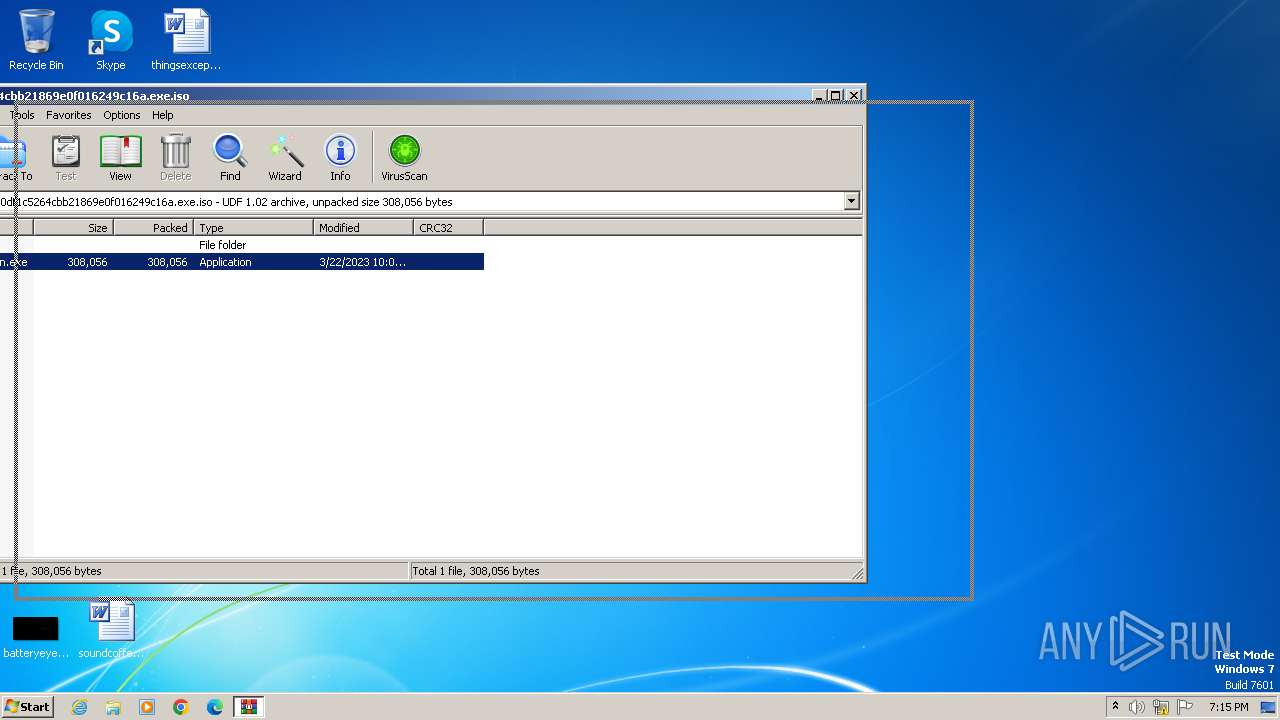Viewport: 1280px width, 720px height.
Task: Open the soundcoffe Word document icon
Action: tap(111, 630)
